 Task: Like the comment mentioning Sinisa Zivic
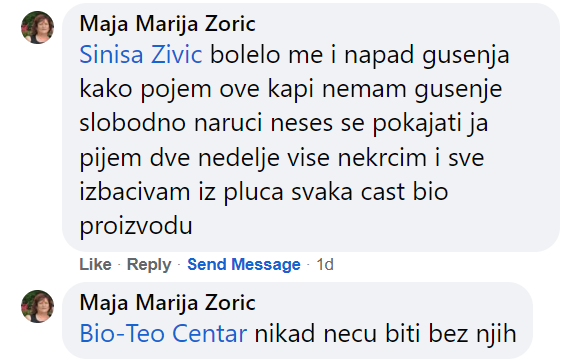(95, 264)
